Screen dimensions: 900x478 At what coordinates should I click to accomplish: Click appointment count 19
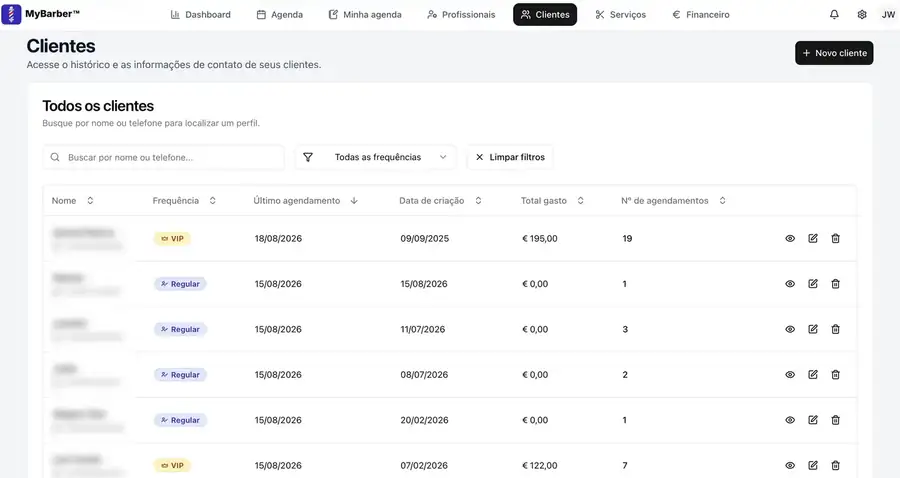coord(627,239)
